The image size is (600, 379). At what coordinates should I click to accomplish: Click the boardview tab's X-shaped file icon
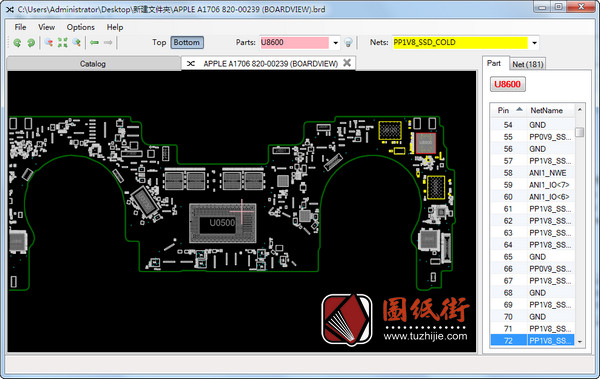(191, 64)
